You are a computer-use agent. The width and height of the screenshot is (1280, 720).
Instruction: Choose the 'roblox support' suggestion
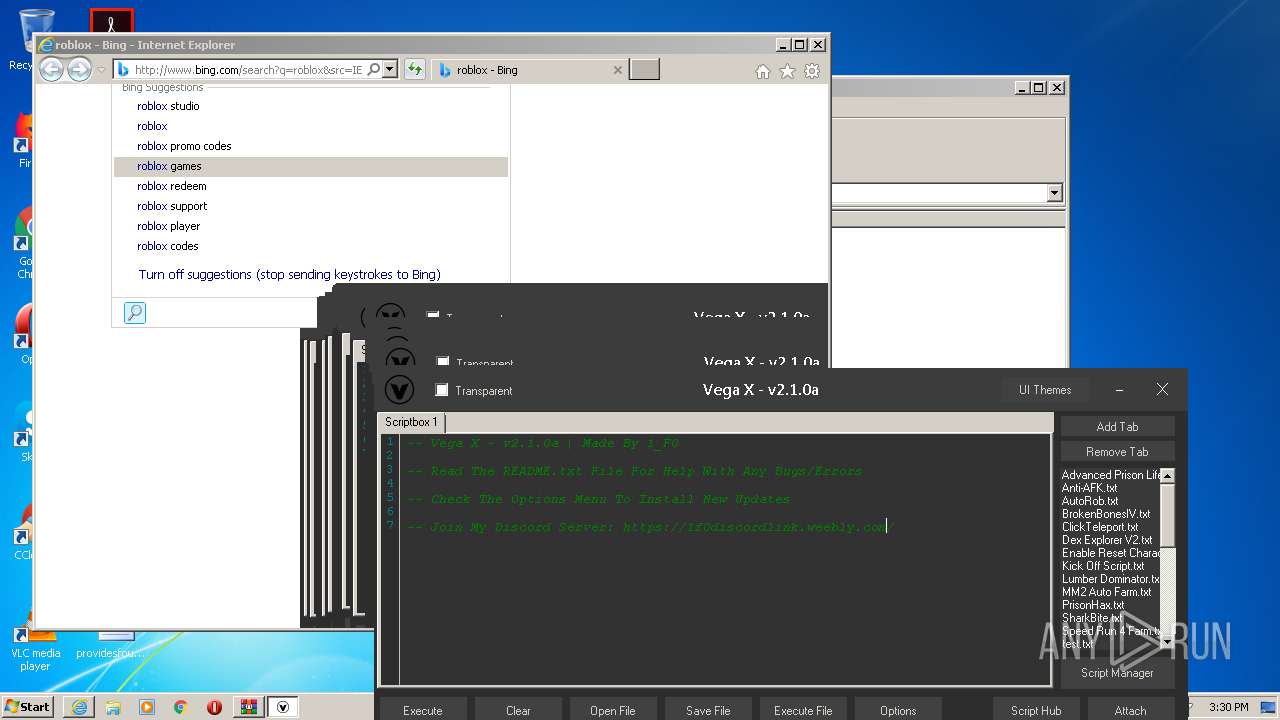[x=311, y=206]
